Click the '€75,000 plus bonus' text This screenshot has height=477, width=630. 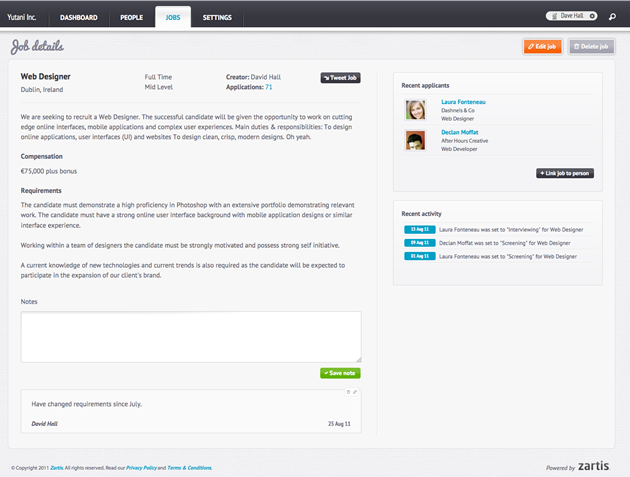pyautogui.click(x=49, y=171)
